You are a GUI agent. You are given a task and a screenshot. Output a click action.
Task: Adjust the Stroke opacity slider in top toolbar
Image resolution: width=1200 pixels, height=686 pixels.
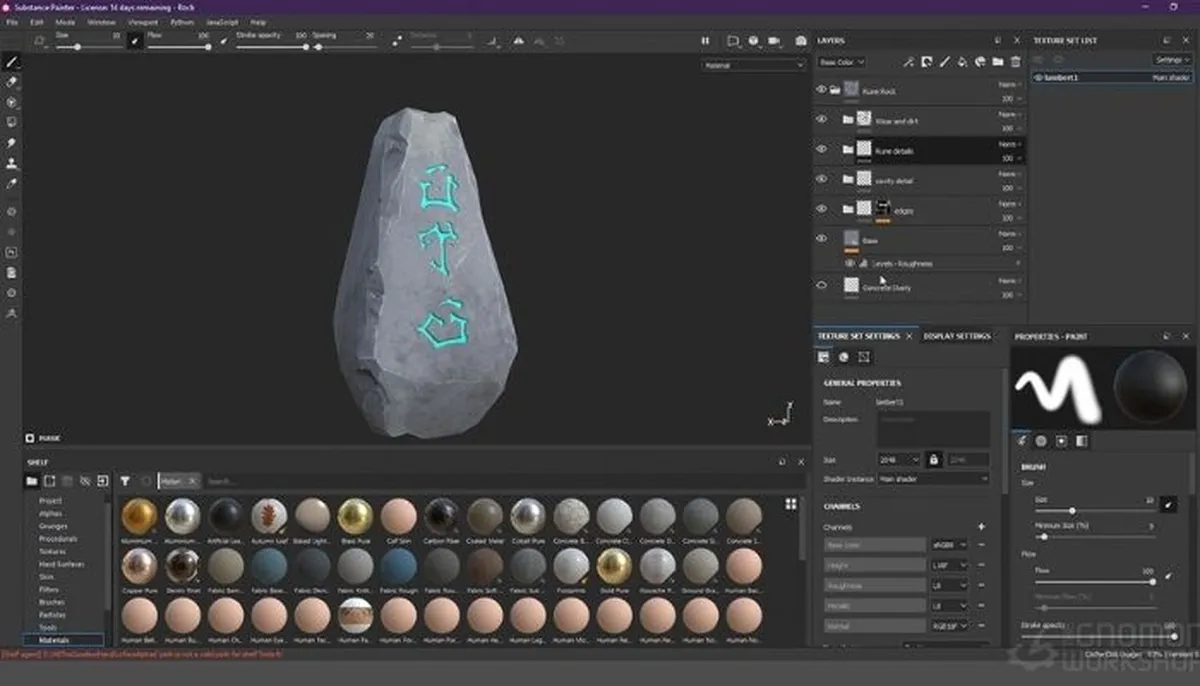coord(272,47)
